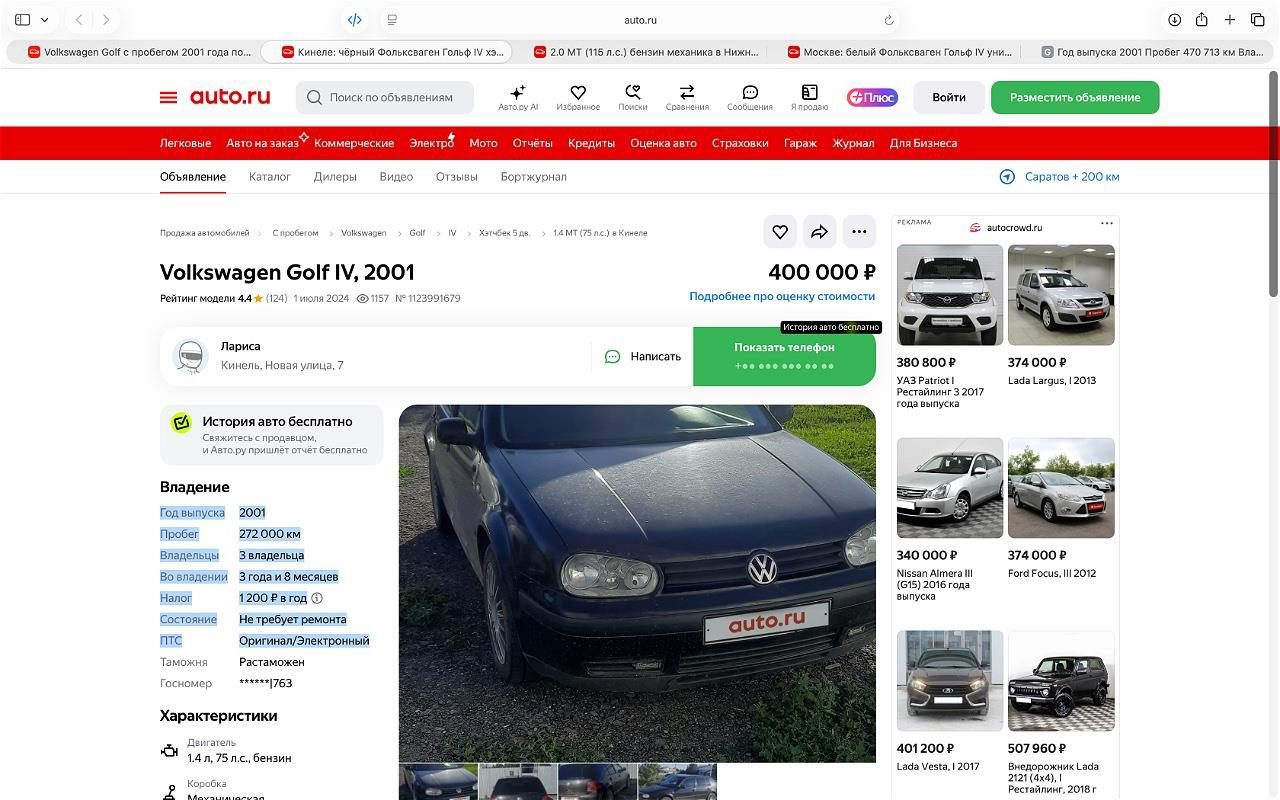This screenshot has height=800, width=1280.
Task: Click the page vertical scrollbar
Action: [x=1273, y=182]
